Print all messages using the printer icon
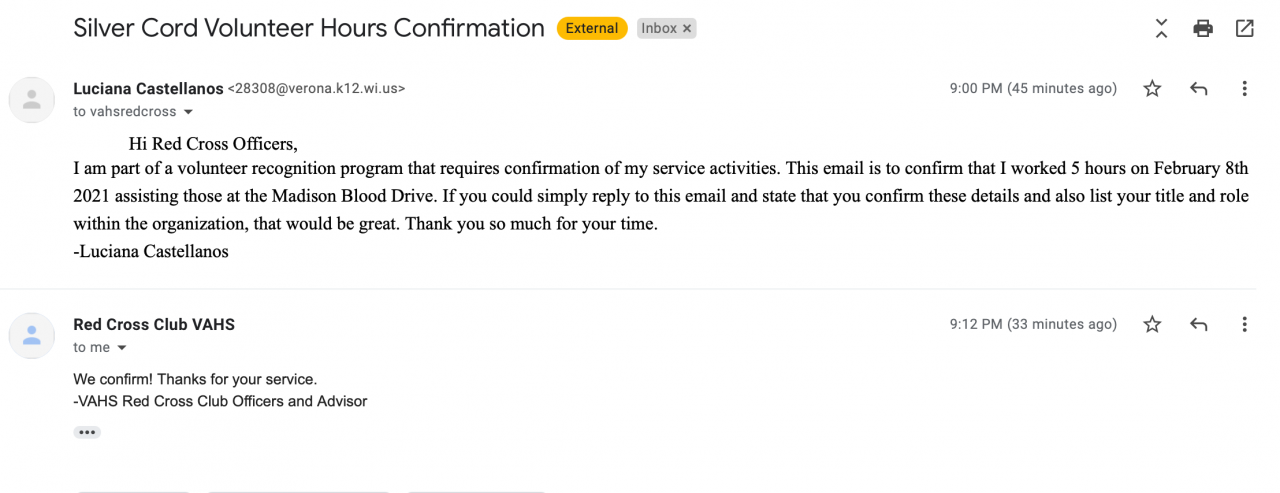Image resolution: width=1280 pixels, height=493 pixels. pos(1203,29)
